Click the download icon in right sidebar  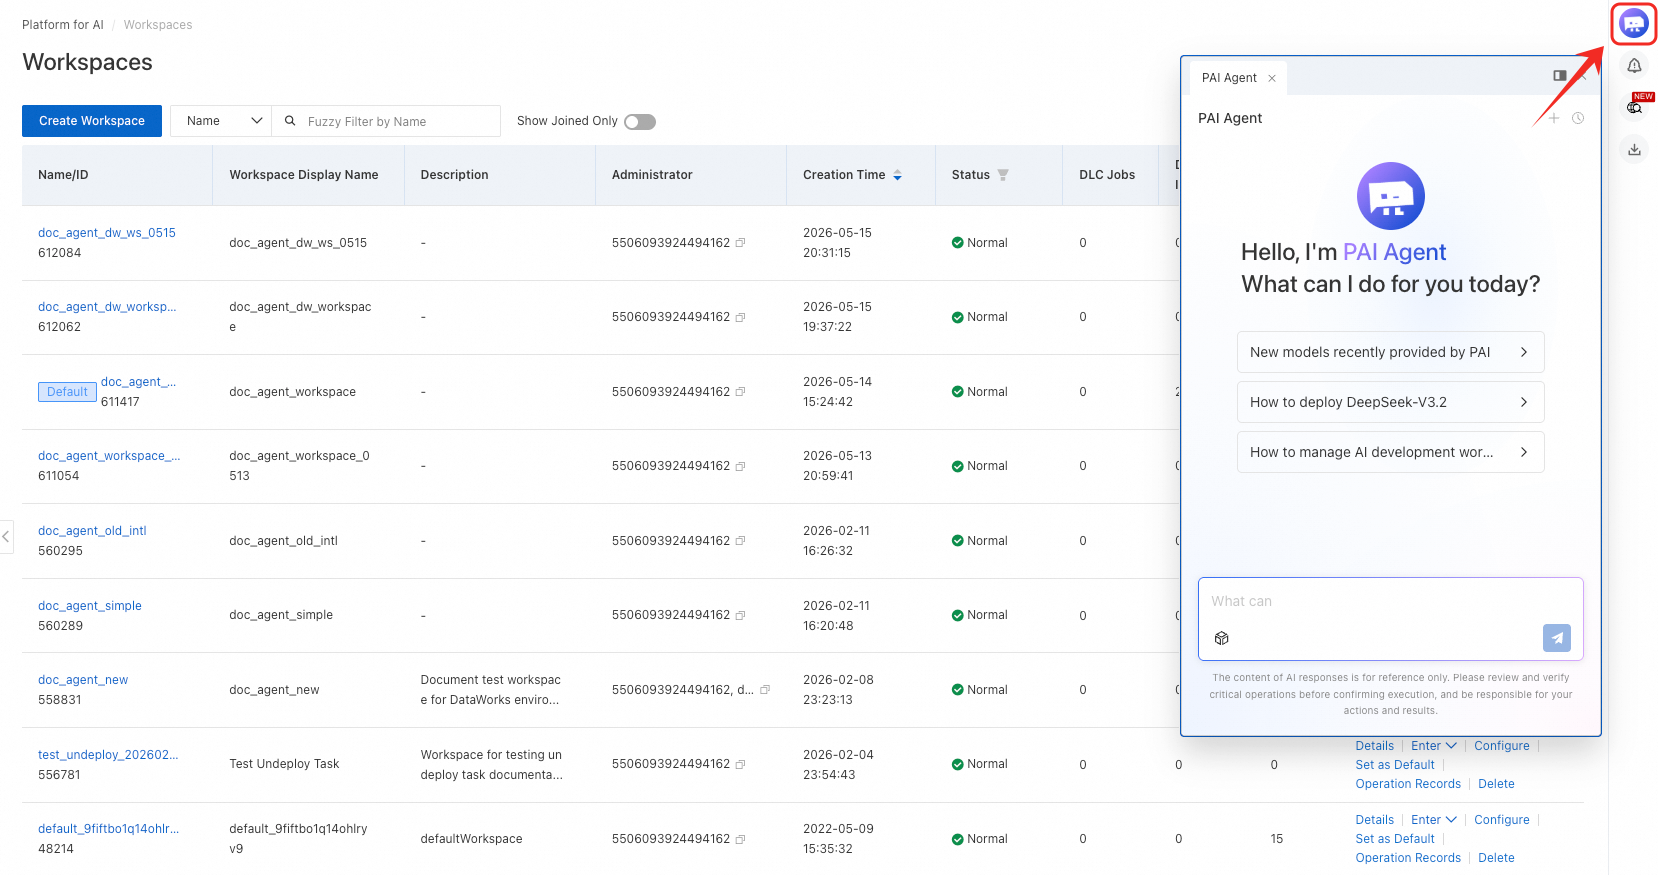coord(1634,150)
